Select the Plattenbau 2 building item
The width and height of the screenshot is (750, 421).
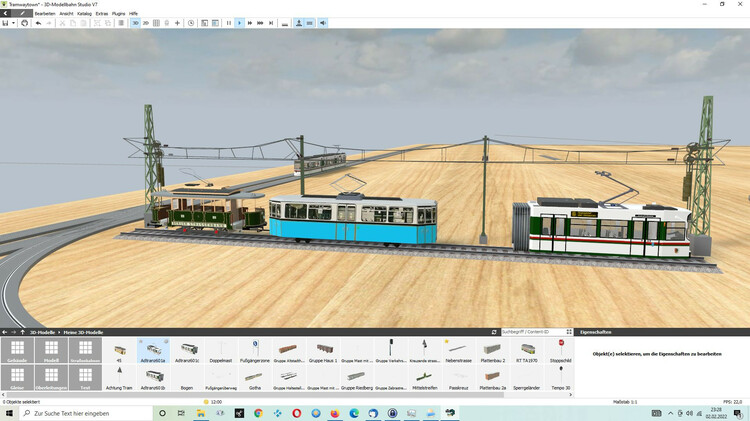click(493, 350)
